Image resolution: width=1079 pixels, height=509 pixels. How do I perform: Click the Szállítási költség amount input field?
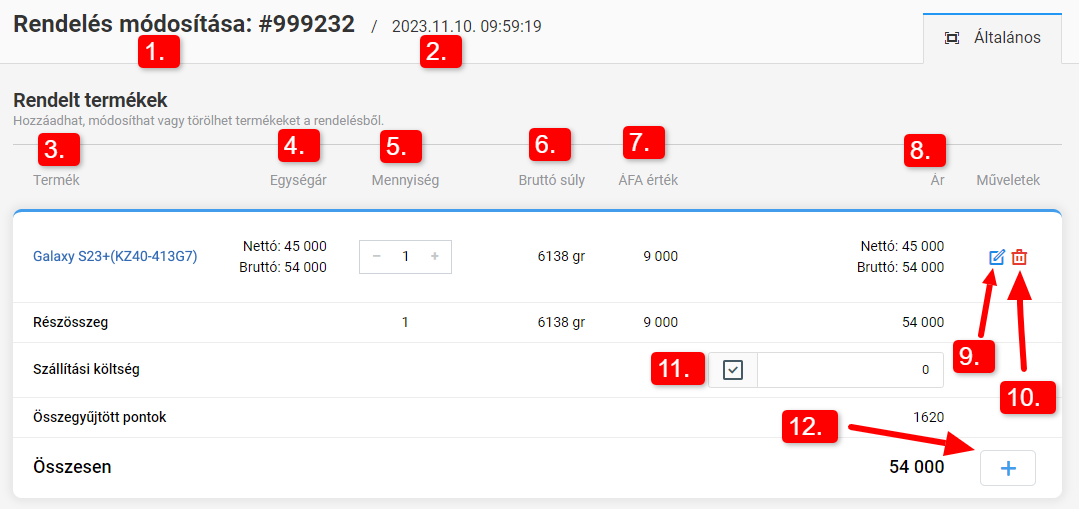click(851, 370)
